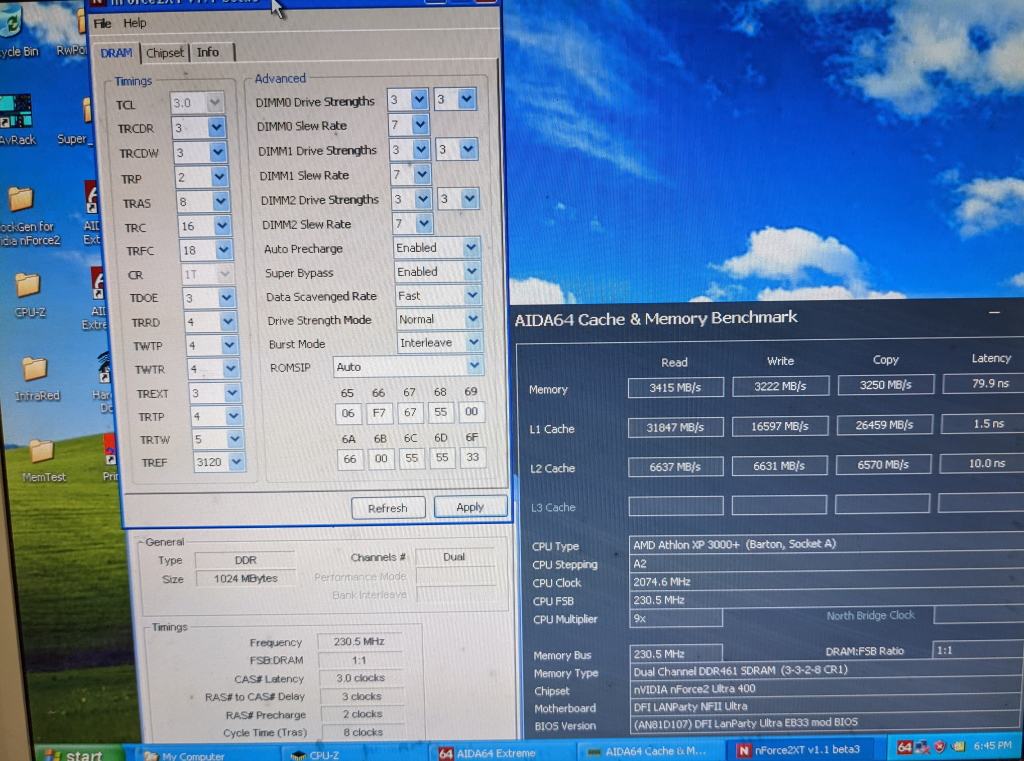Click ROMSIP register 6F field
The height and width of the screenshot is (761, 1024).
pos(473,457)
